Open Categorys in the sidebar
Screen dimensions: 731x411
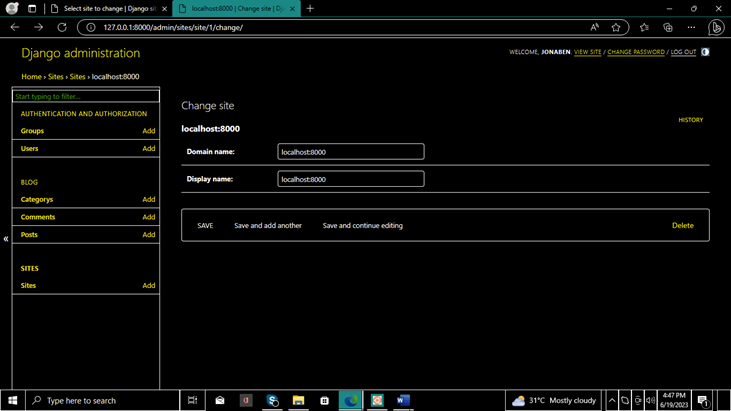click(37, 199)
